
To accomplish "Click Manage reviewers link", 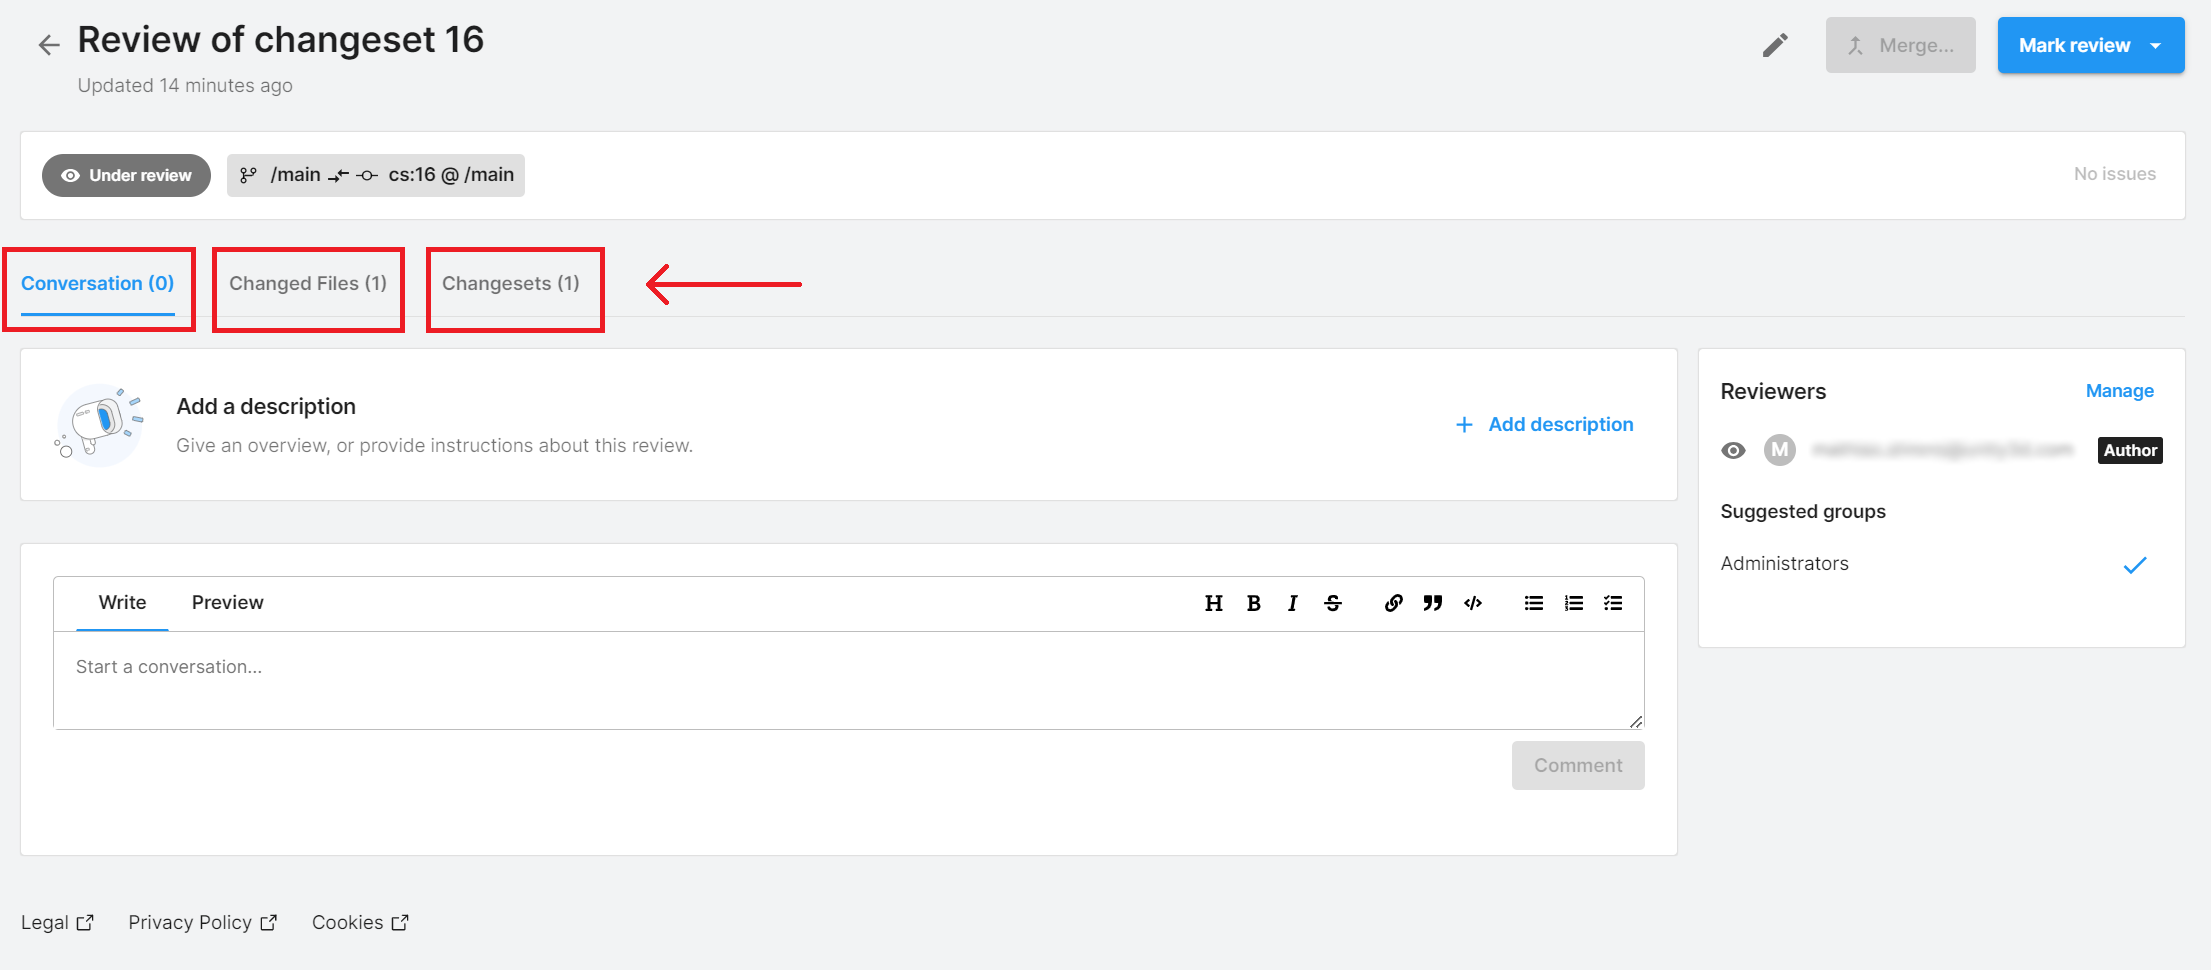I will (x=2119, y=391).
